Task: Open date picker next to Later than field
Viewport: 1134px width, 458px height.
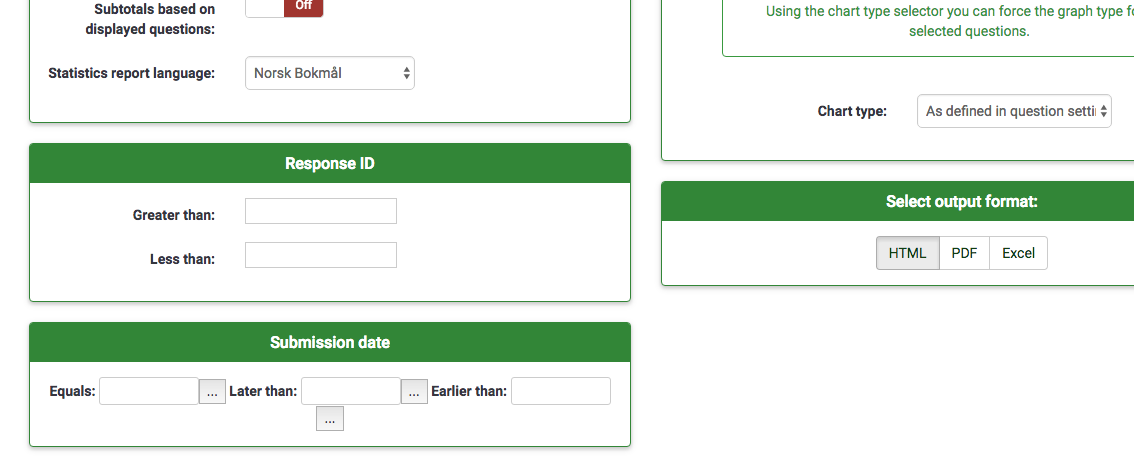Action: point(414,392)
